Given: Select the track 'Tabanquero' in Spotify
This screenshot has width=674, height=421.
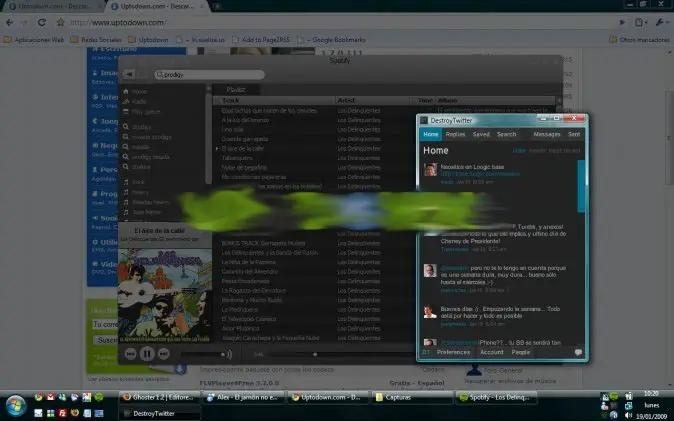Looking at the screenshot, I should 237,158.
